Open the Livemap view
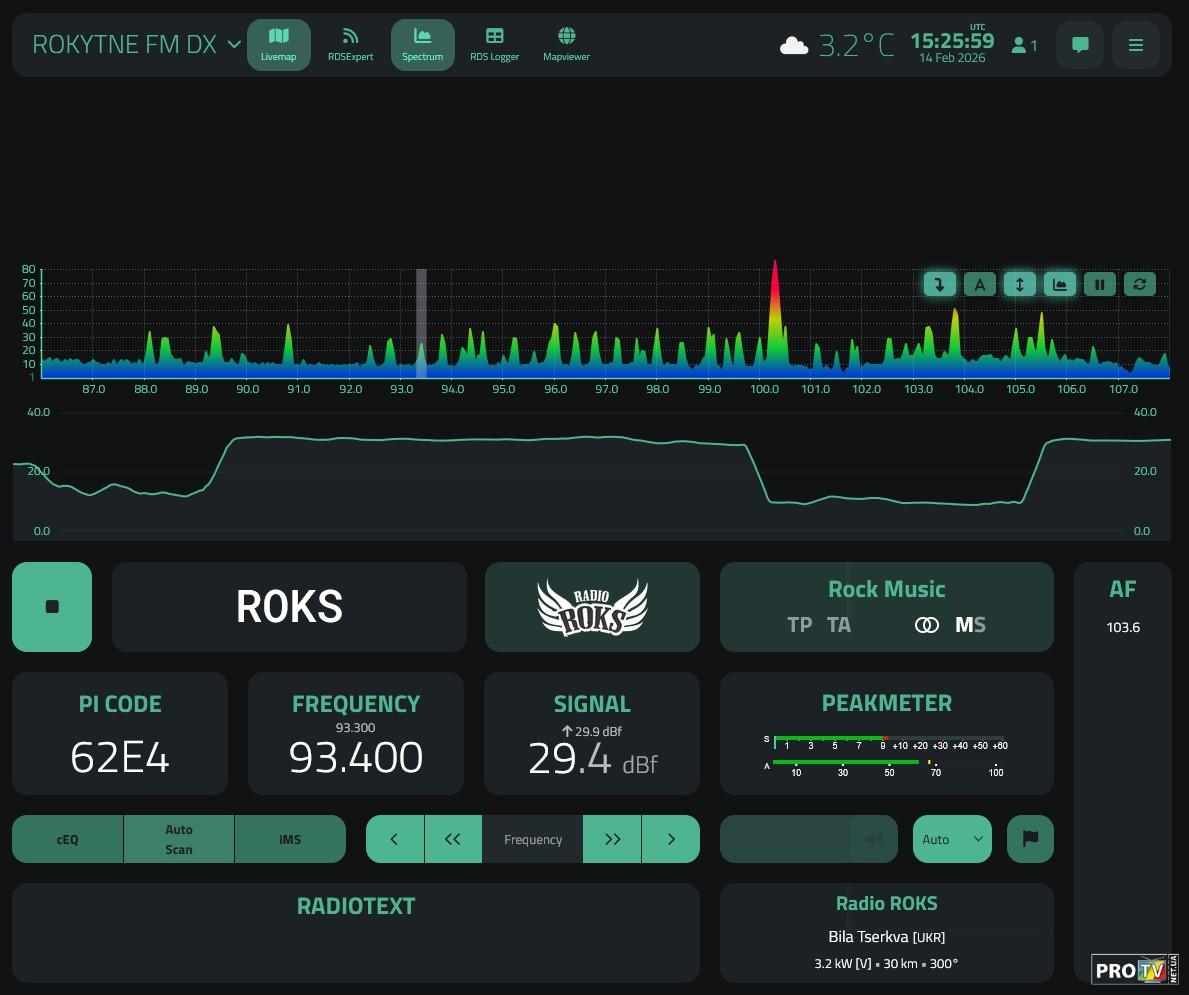 coord(278,45)
